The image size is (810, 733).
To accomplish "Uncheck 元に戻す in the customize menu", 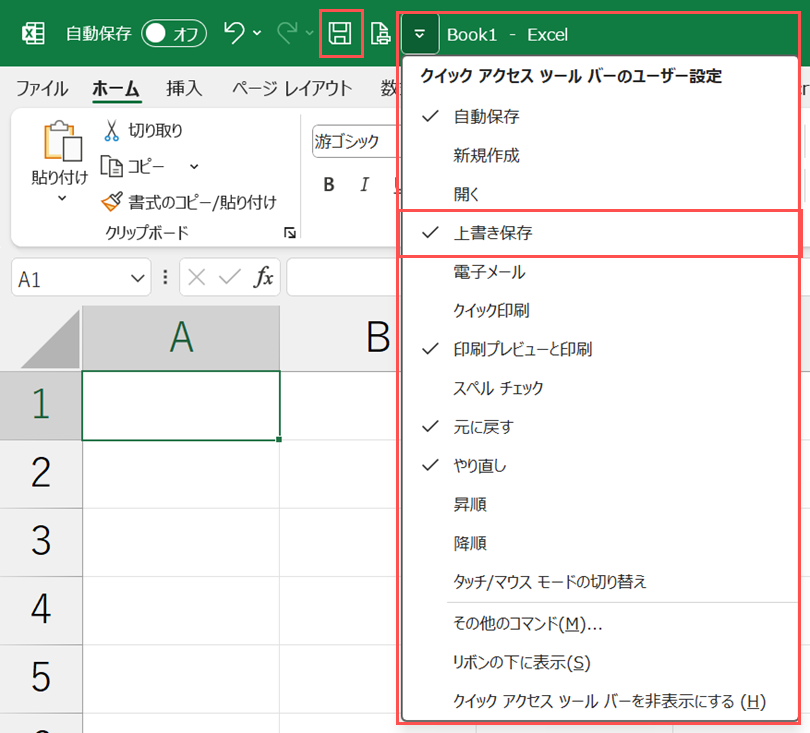I will 485,427.
